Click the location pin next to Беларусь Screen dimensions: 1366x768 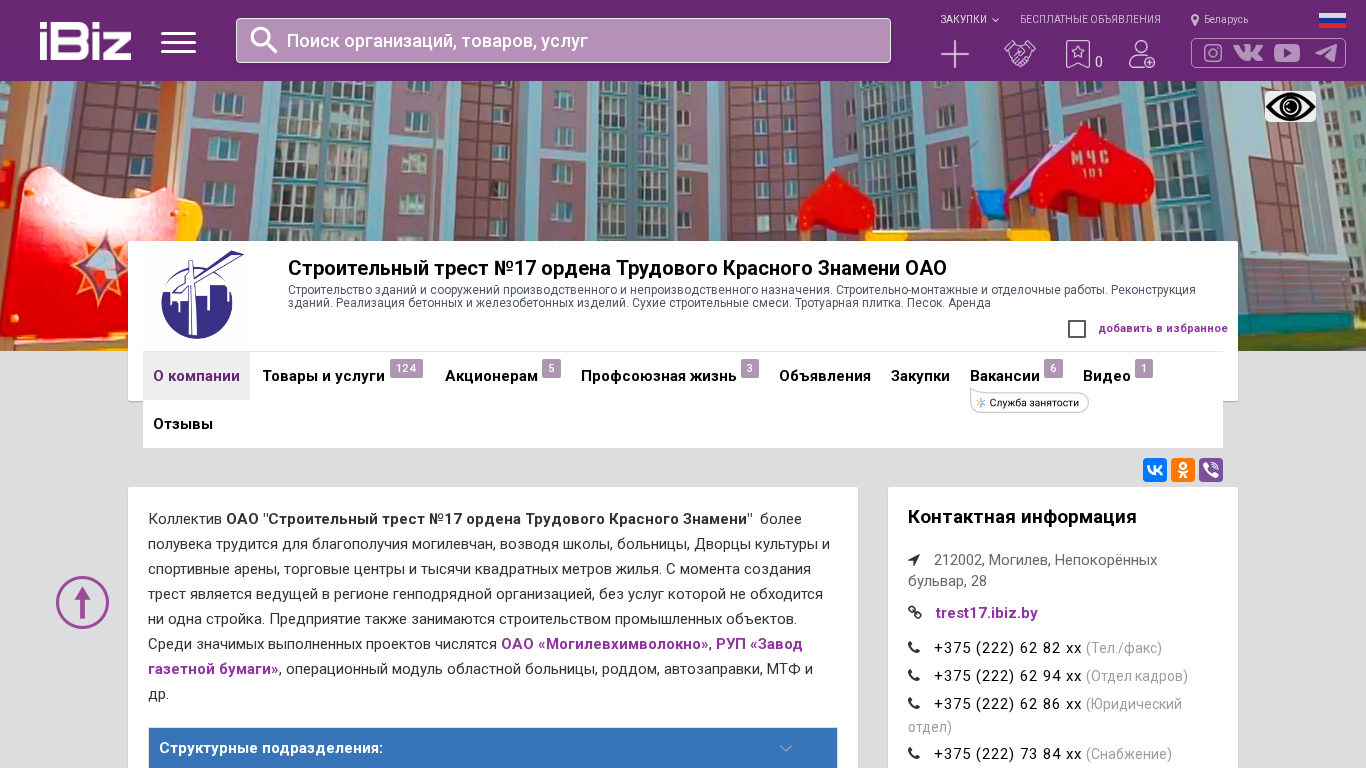point(1195,20)
